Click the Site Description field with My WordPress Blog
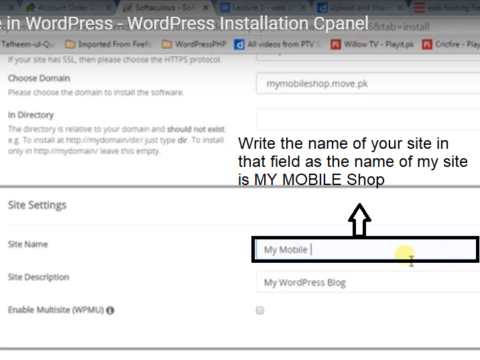This screenshot has height=360, width=480. click(368, 282)
